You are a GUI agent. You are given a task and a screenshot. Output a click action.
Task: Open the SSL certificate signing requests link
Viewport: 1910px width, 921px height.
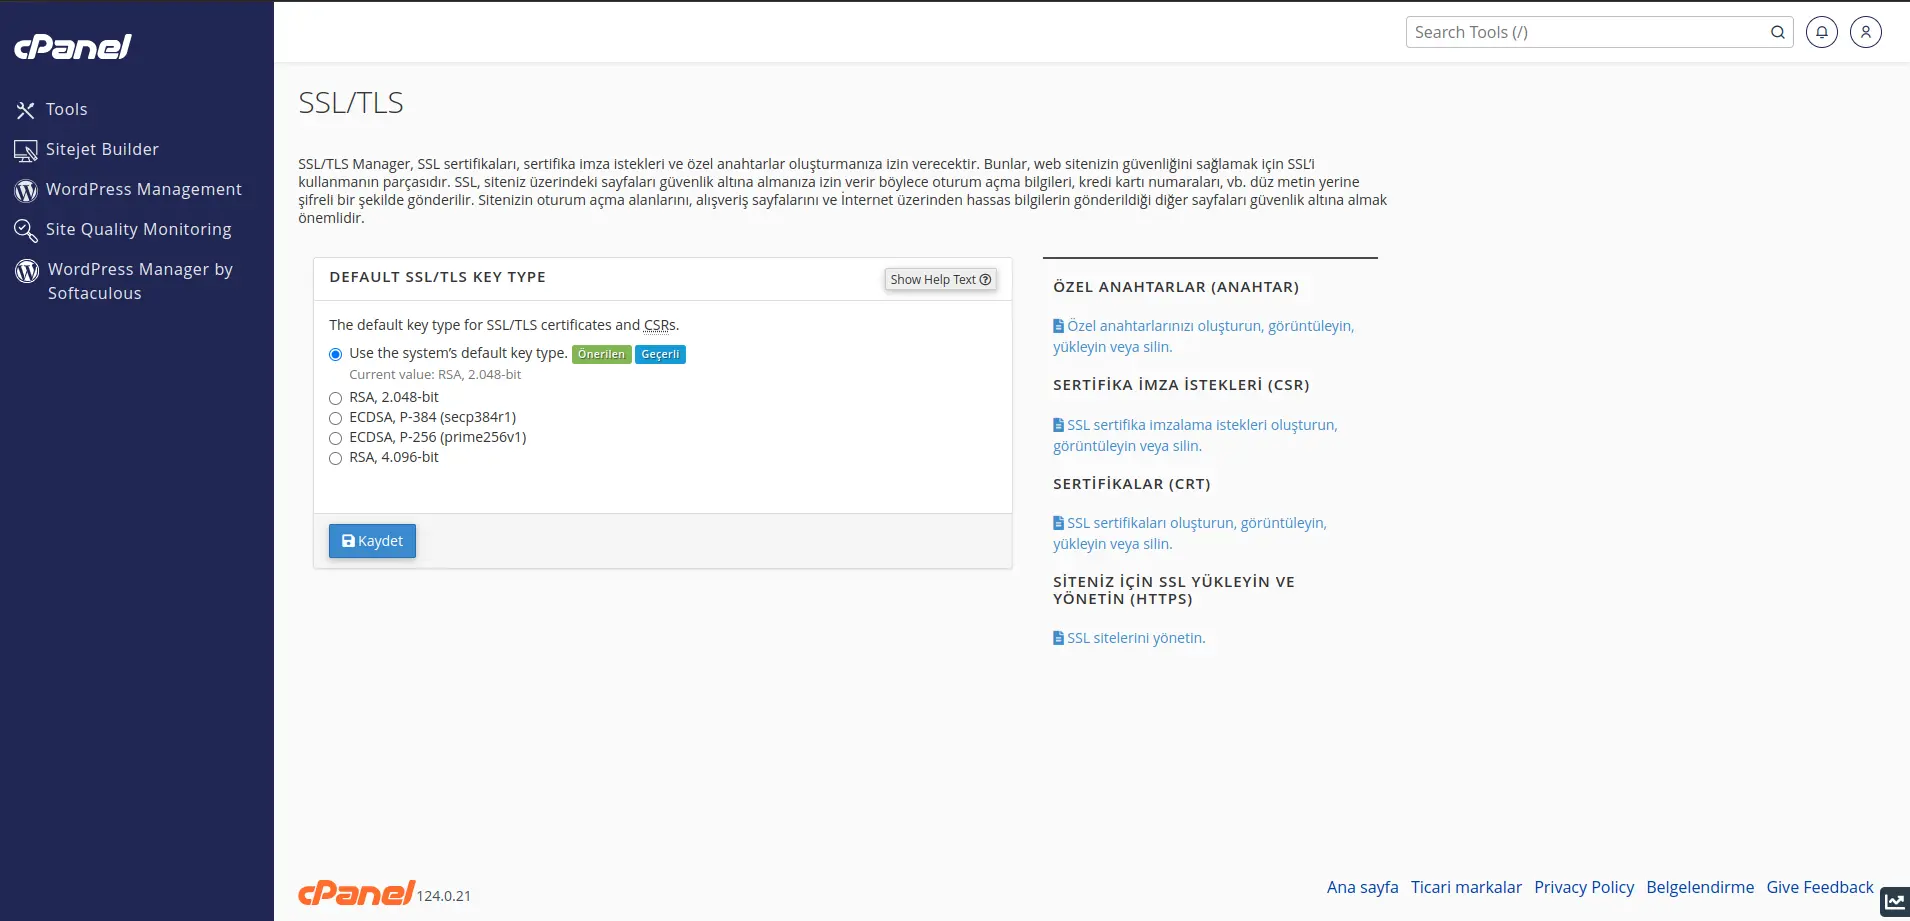point(1195,435)
